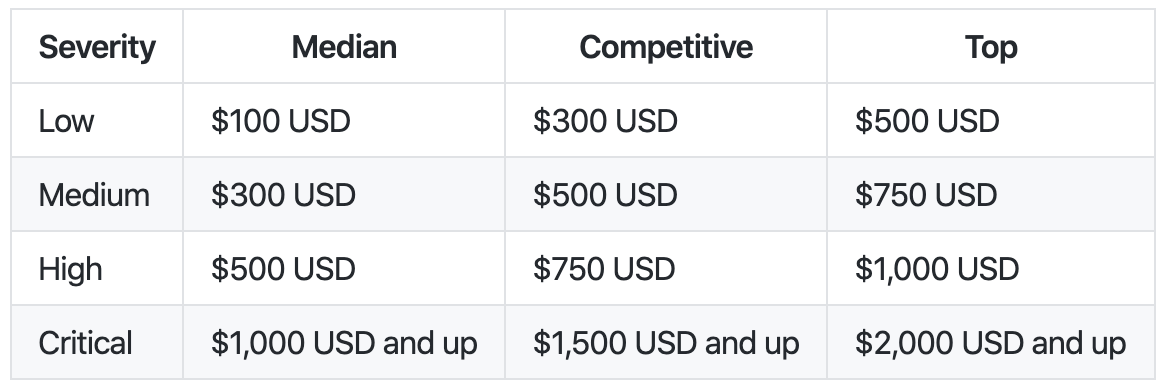Select the Medium severity row label

click(94, 195)
